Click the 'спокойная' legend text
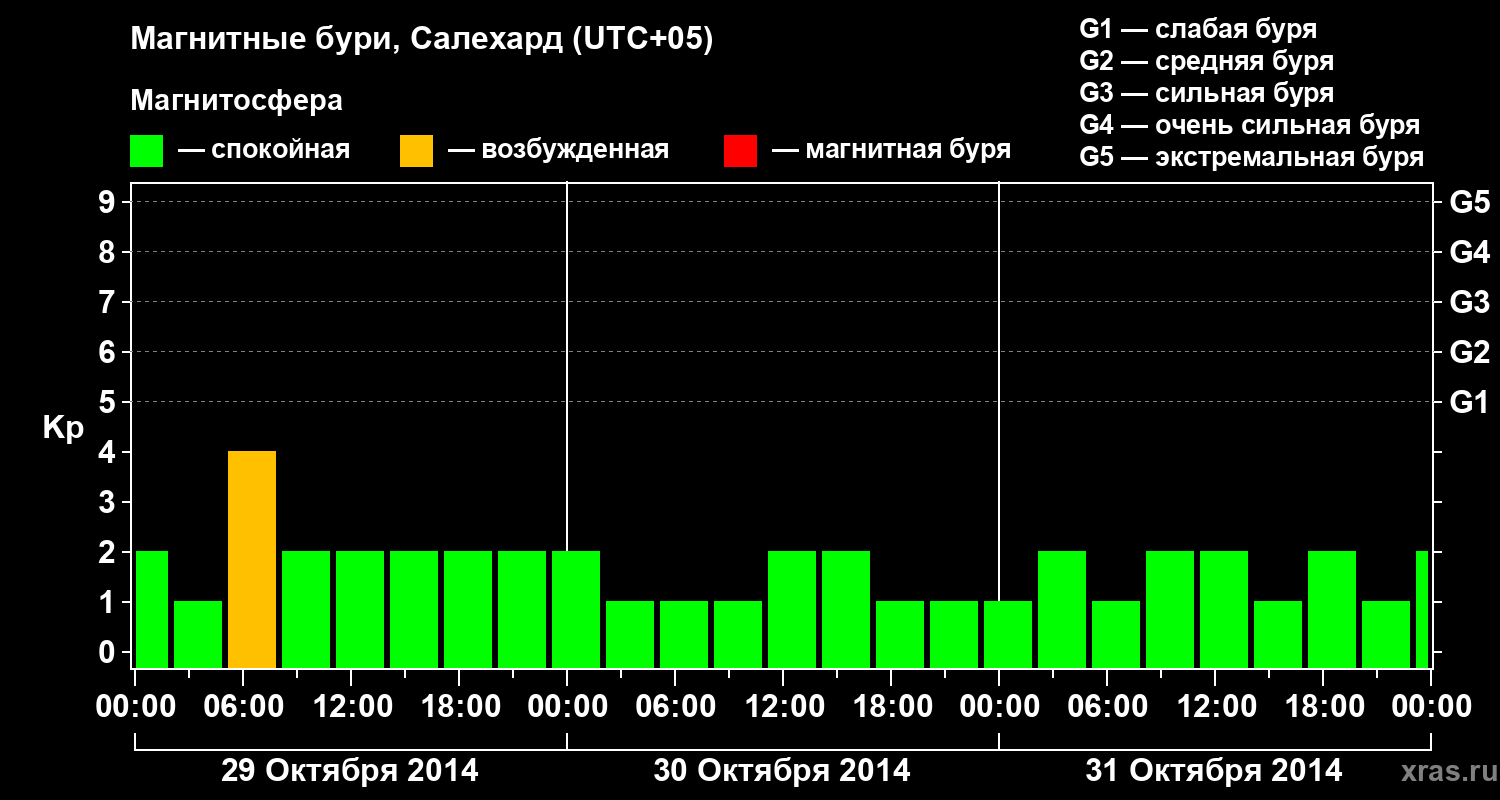Image resolution: width=1500 pixels, height=800 pixels. [281, 151]
